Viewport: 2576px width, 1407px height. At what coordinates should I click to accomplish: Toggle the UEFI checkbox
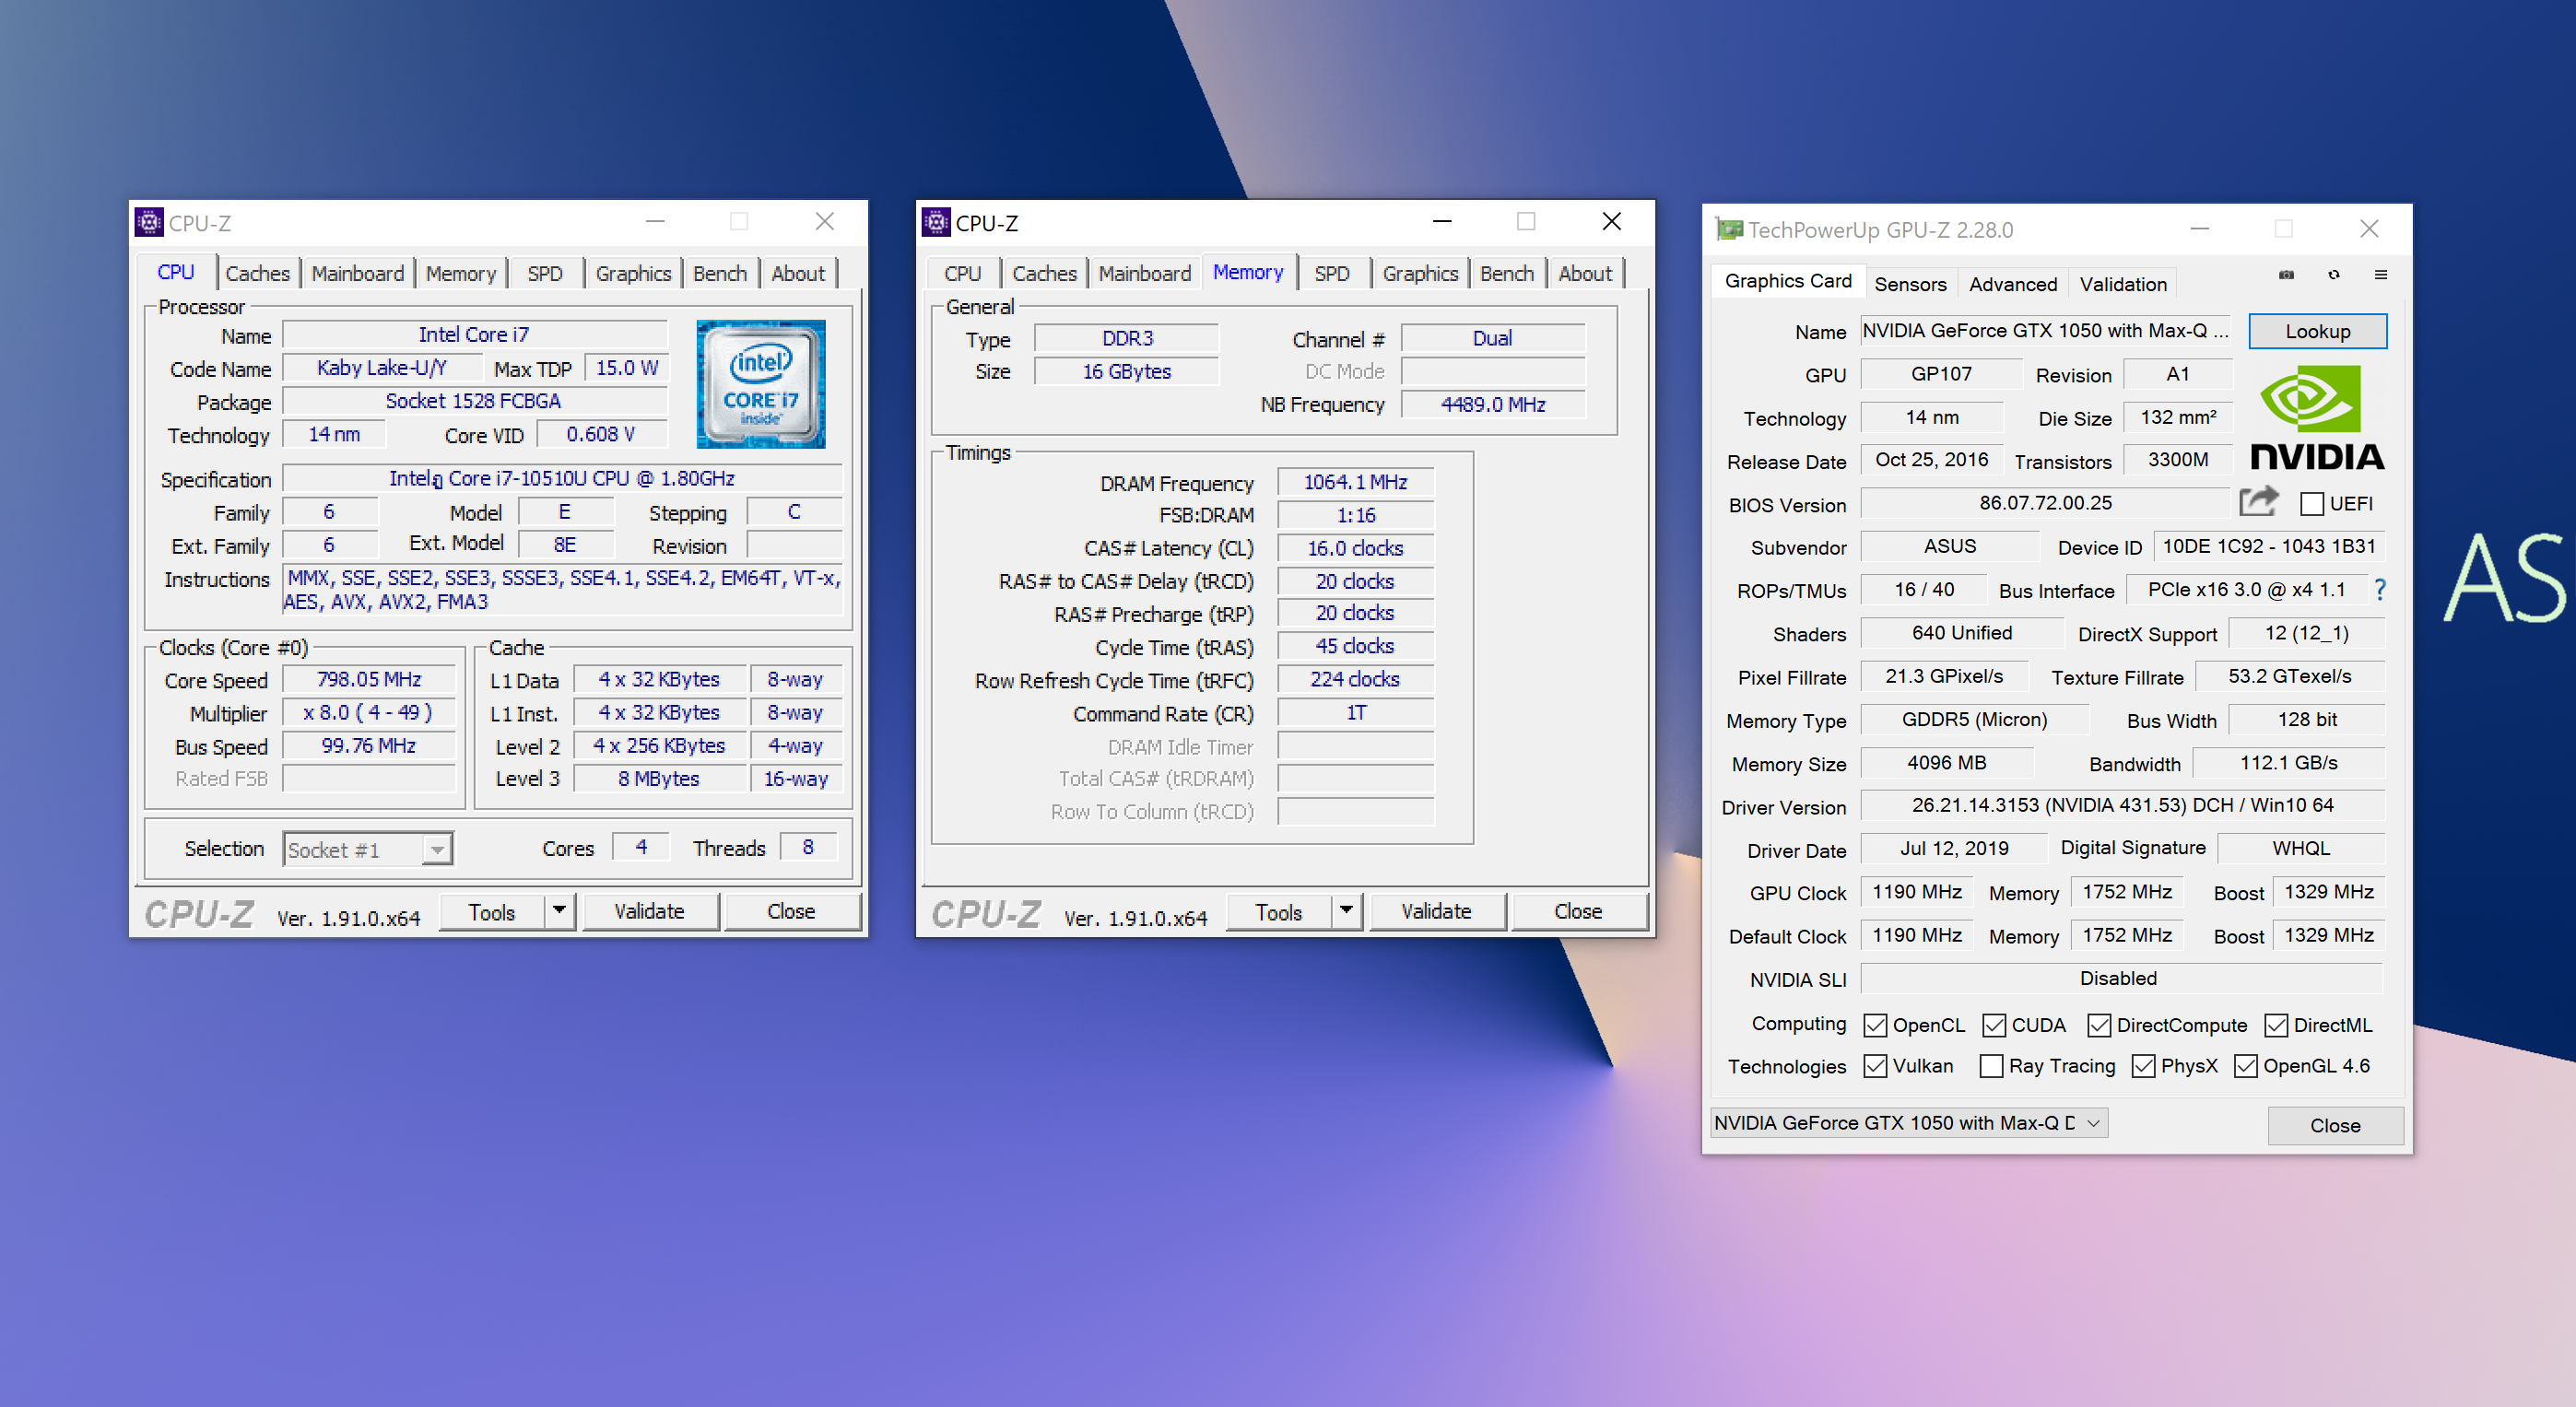pyautogui.click(x=2312, y=504)
